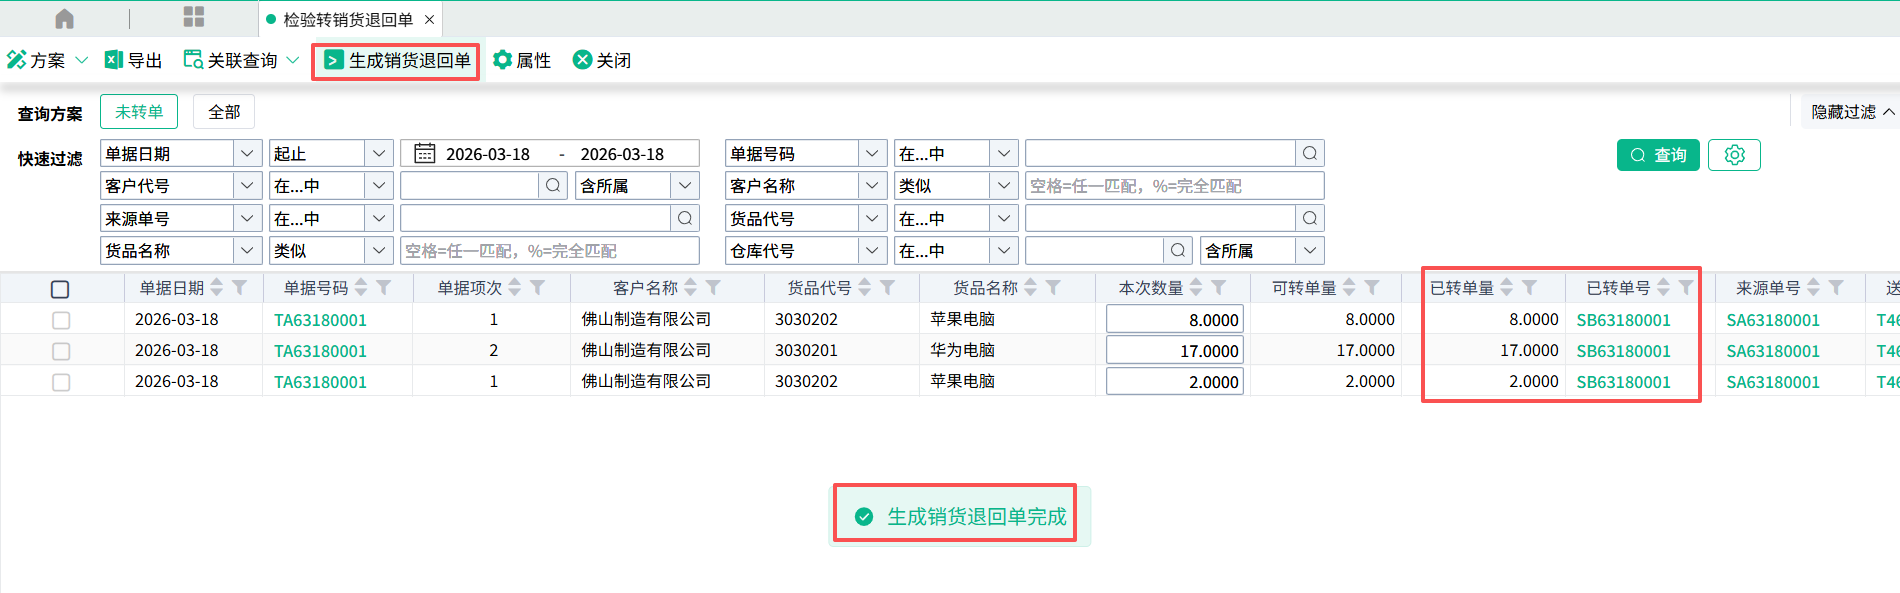1900x593 pixels.
Task: Click the filter settings gear next to 查询
Action: [1734, 155]
